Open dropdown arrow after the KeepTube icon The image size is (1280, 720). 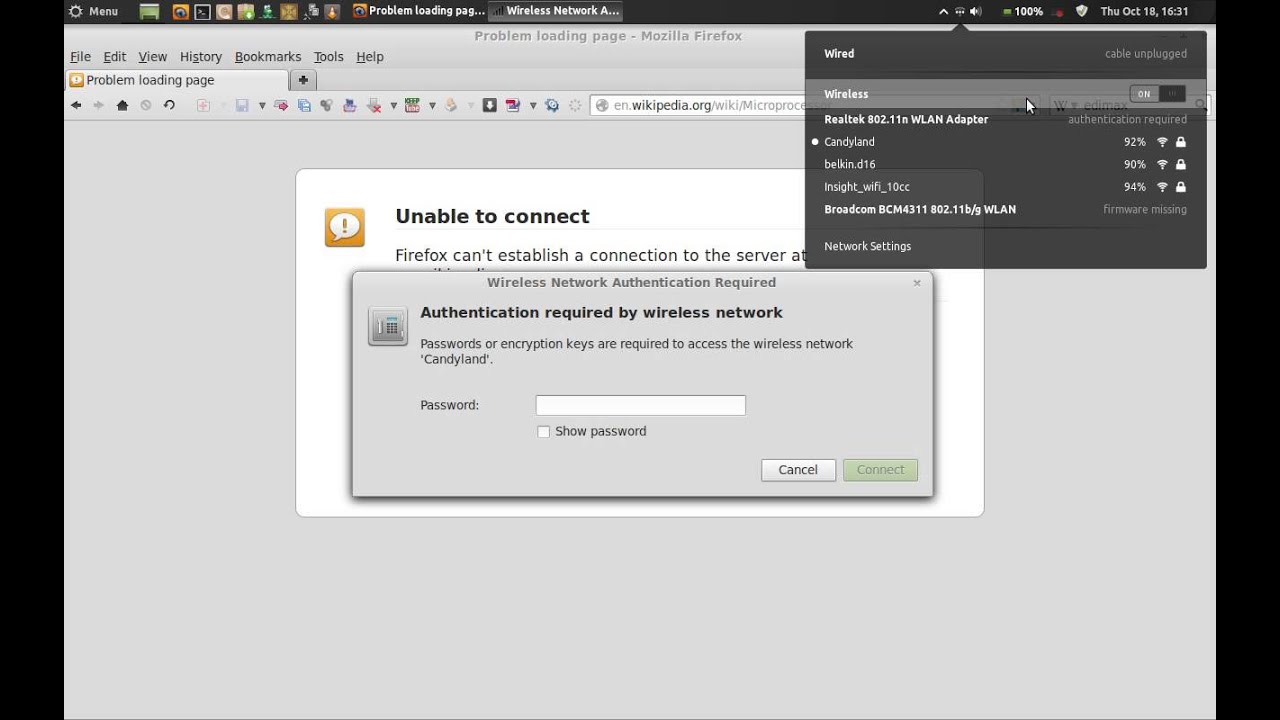point(432,105)
